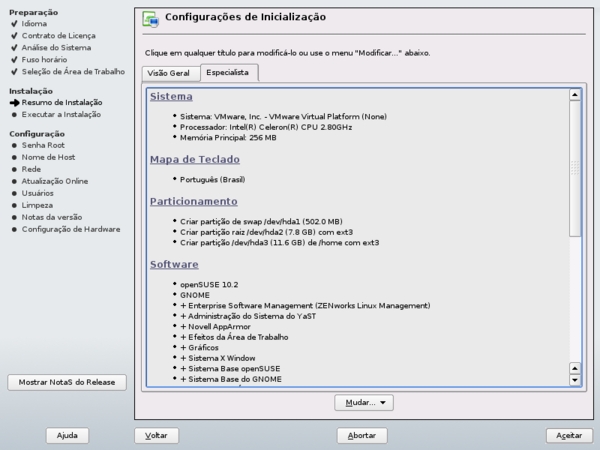Click the checkmark next to Contrato de Licença

click(x=14, y=36)
